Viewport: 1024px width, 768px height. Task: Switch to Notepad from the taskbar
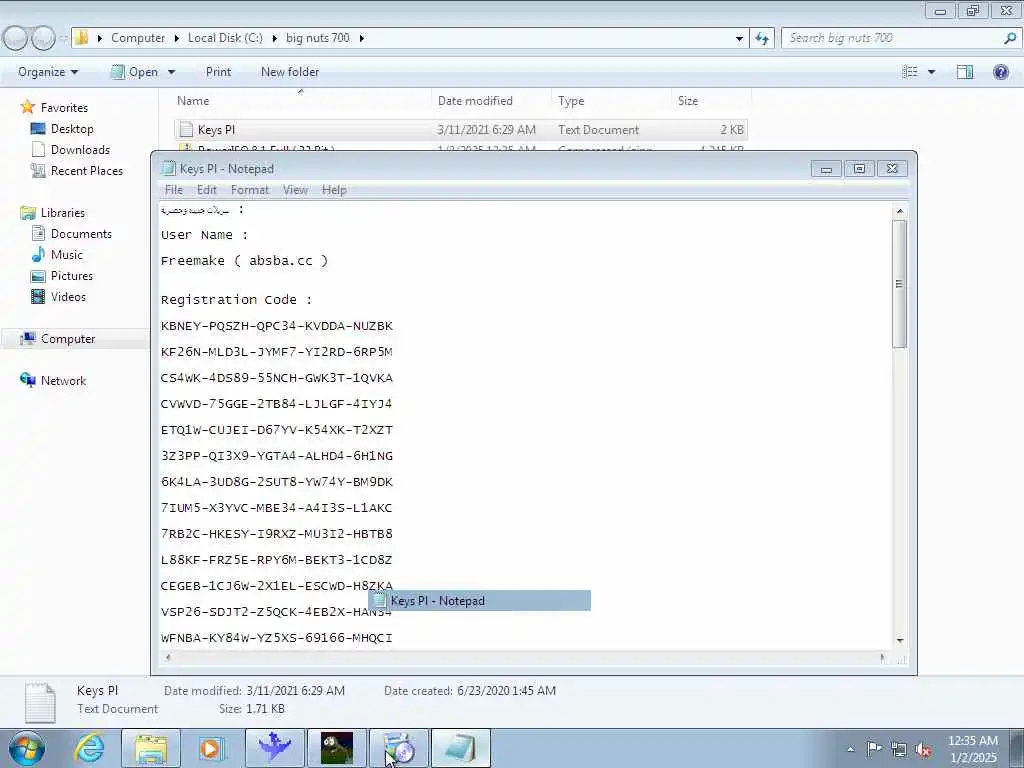tap(461, 748)
